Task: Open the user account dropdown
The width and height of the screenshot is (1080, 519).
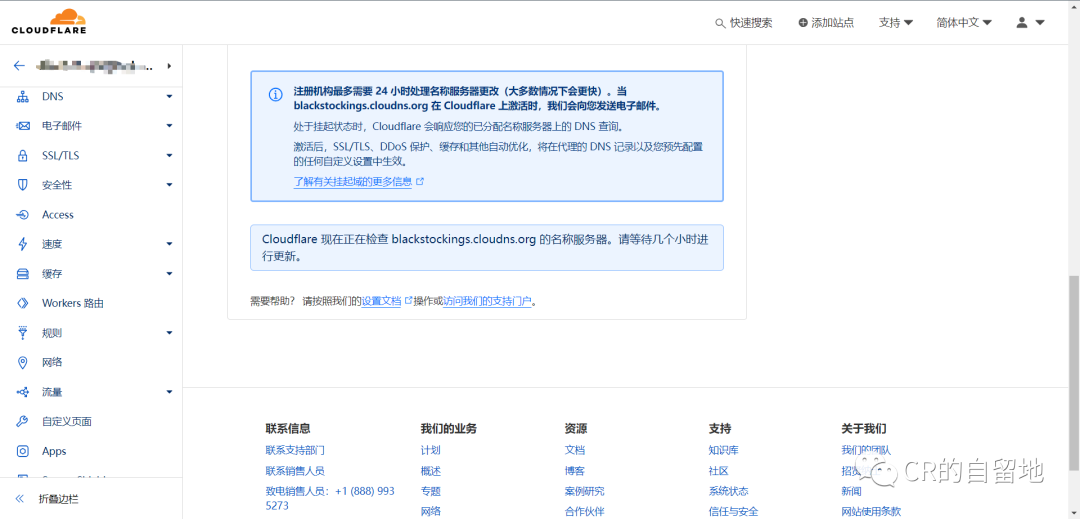Action: click(1029, 22)
